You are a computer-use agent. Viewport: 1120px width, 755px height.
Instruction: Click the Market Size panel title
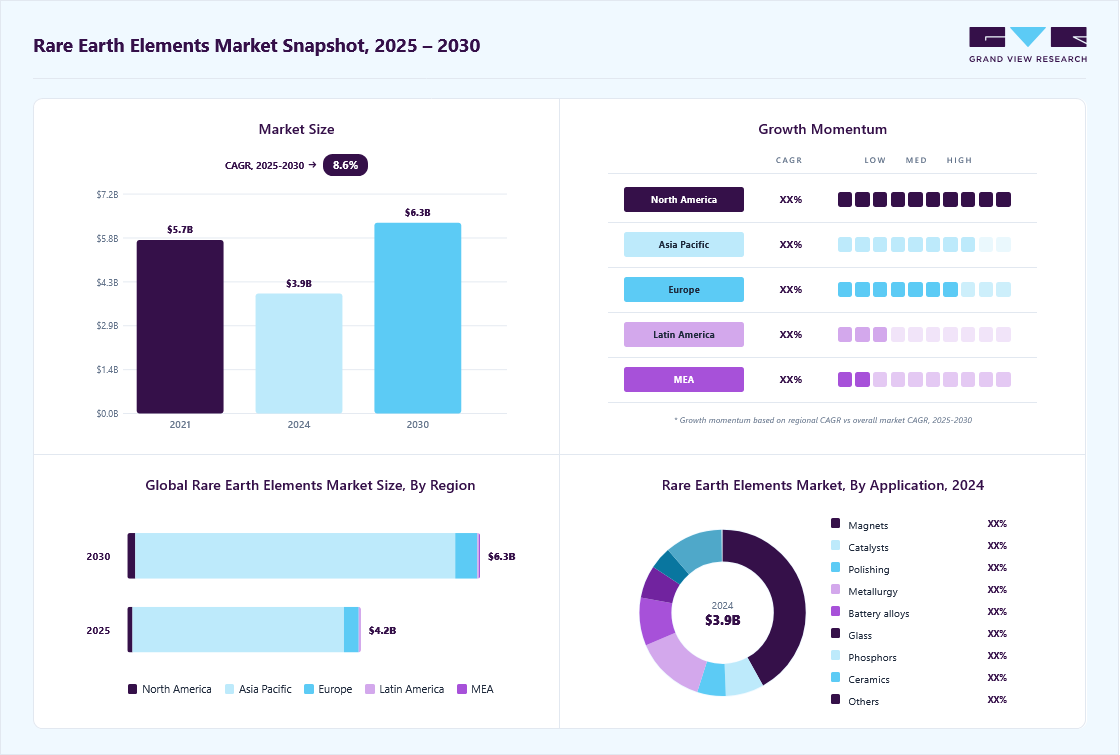click(296, 129)
